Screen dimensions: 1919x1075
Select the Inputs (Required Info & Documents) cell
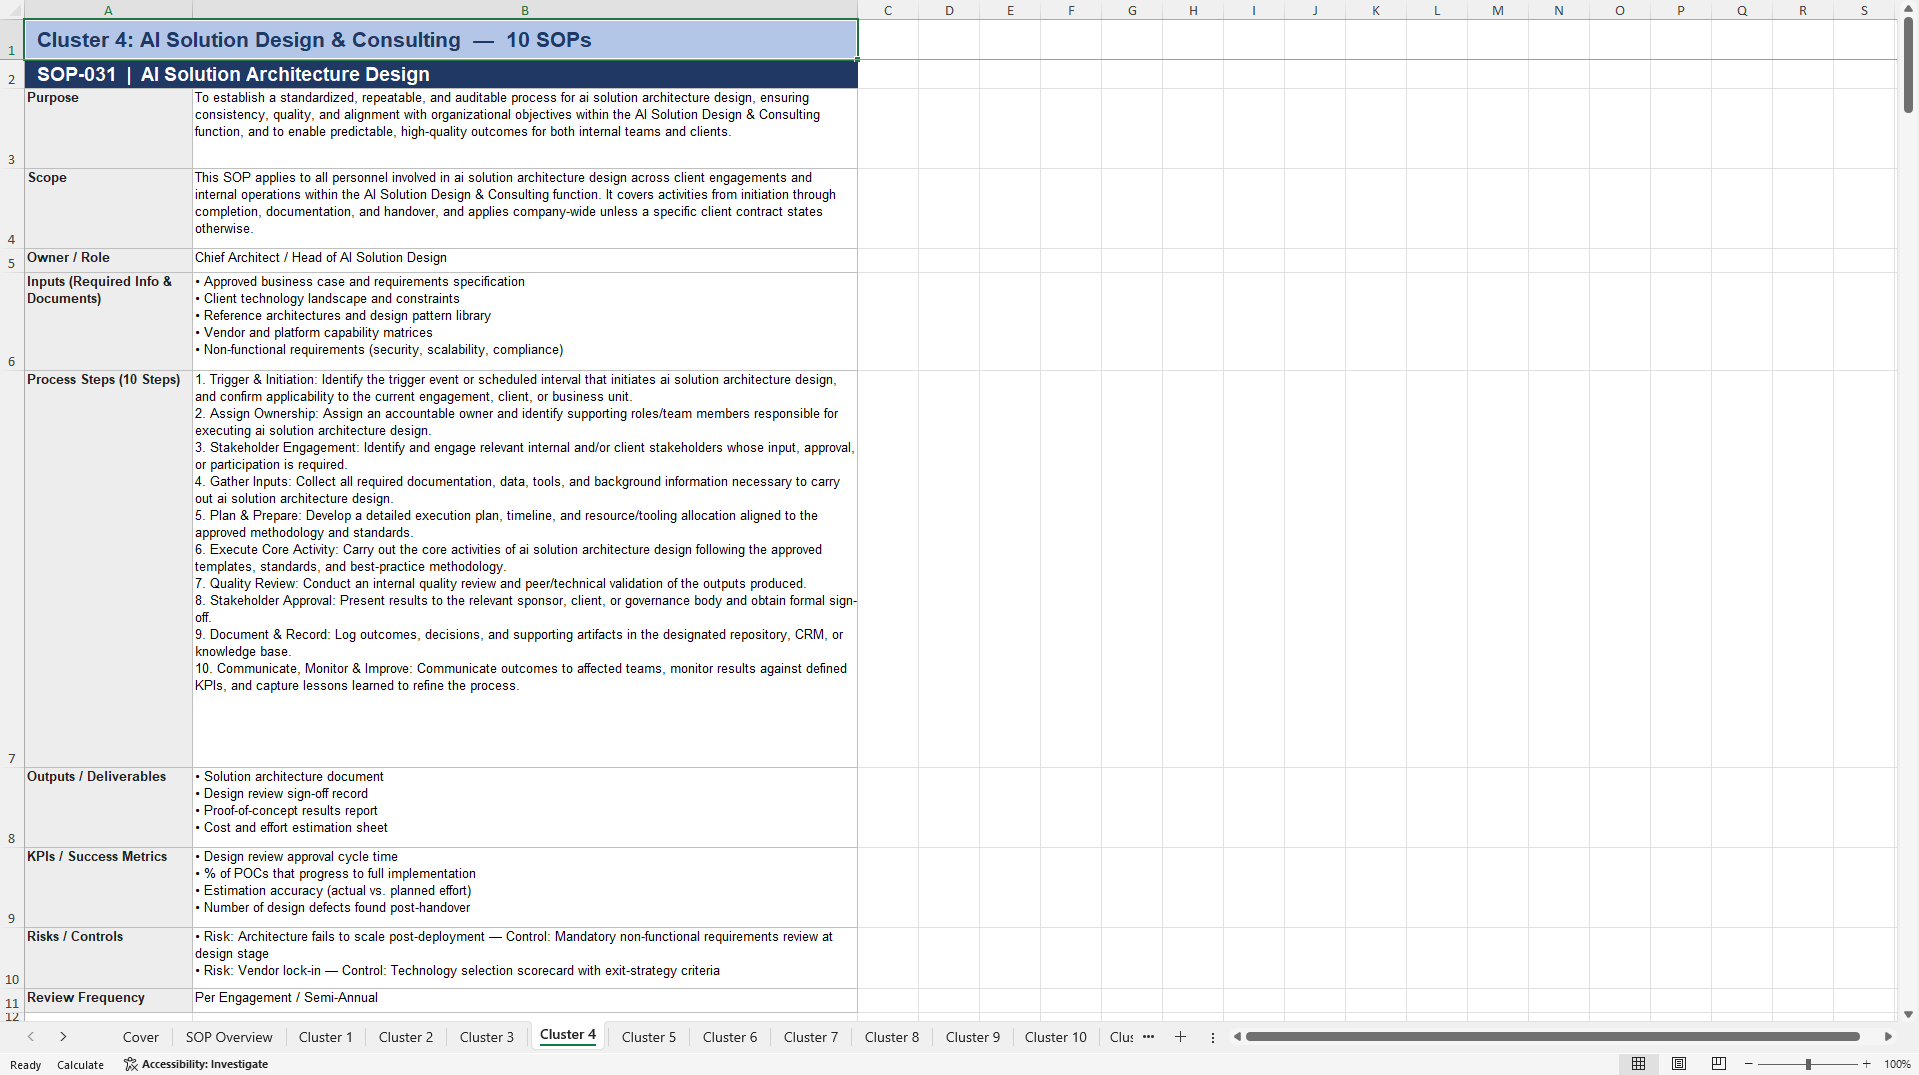click(108, 321)
